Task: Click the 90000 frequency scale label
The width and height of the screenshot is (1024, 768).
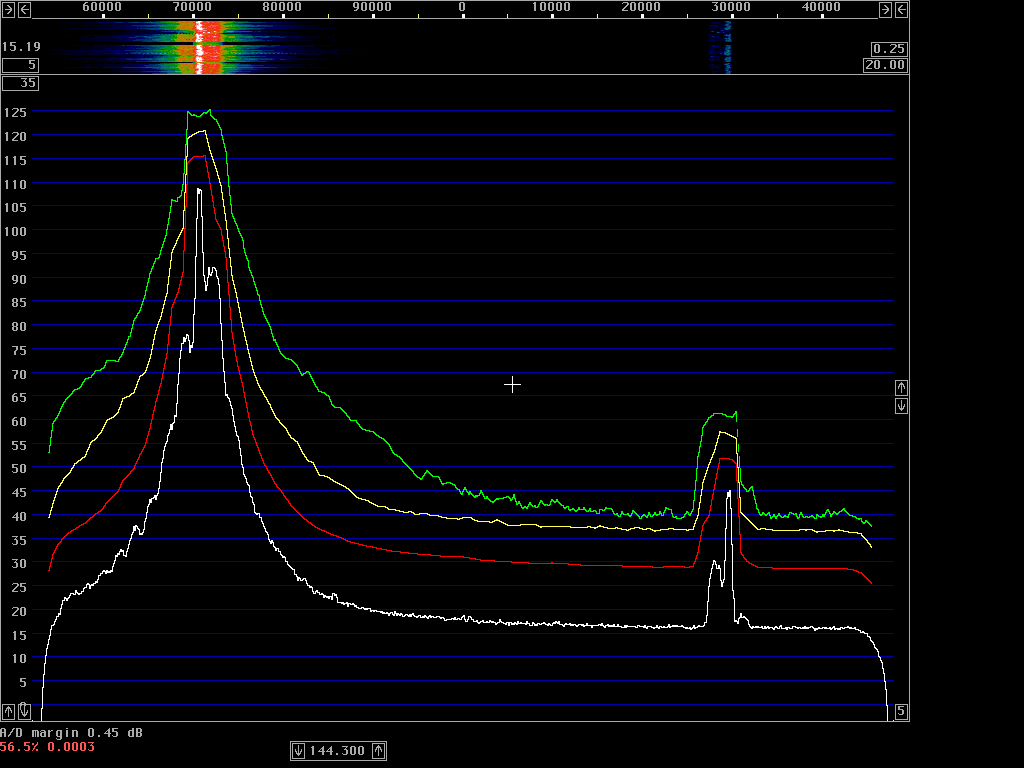Action: 372,7
